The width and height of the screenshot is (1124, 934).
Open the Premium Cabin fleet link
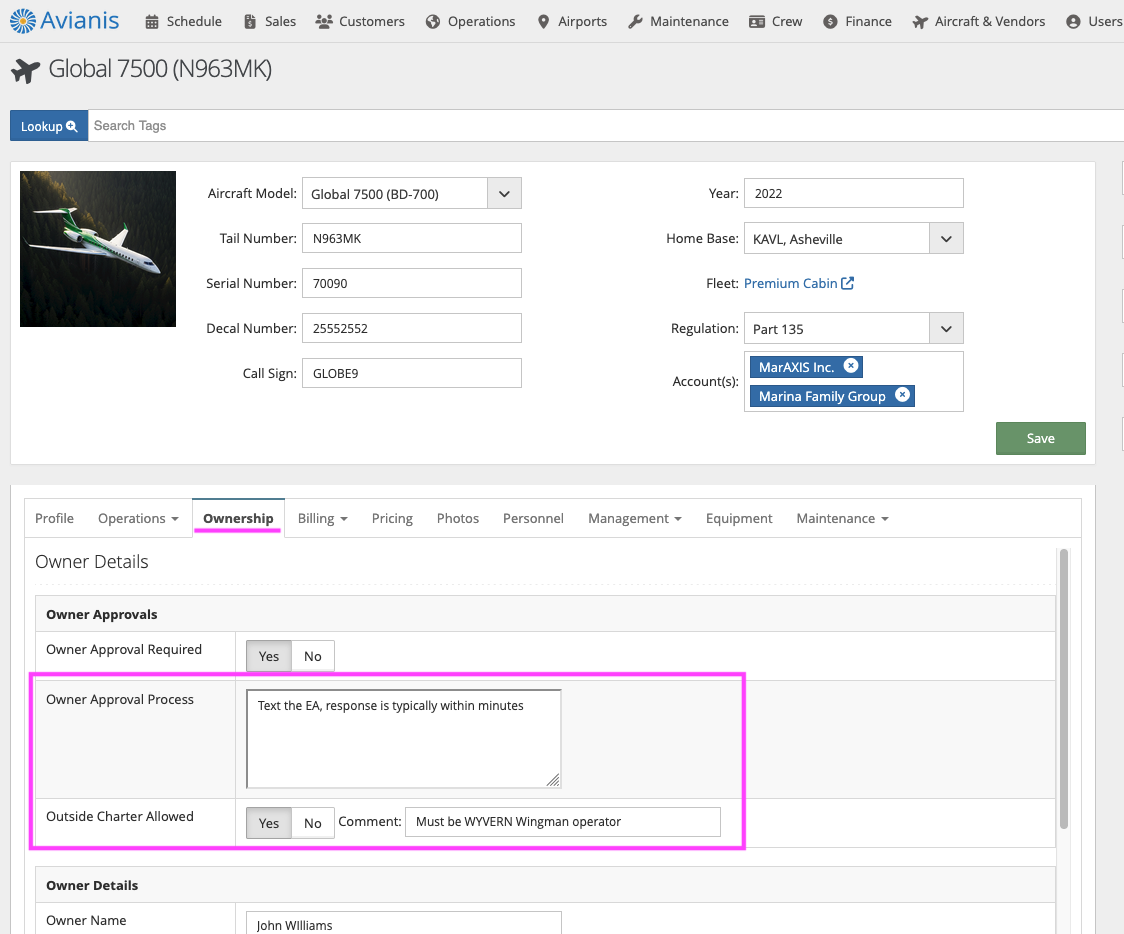791,283
